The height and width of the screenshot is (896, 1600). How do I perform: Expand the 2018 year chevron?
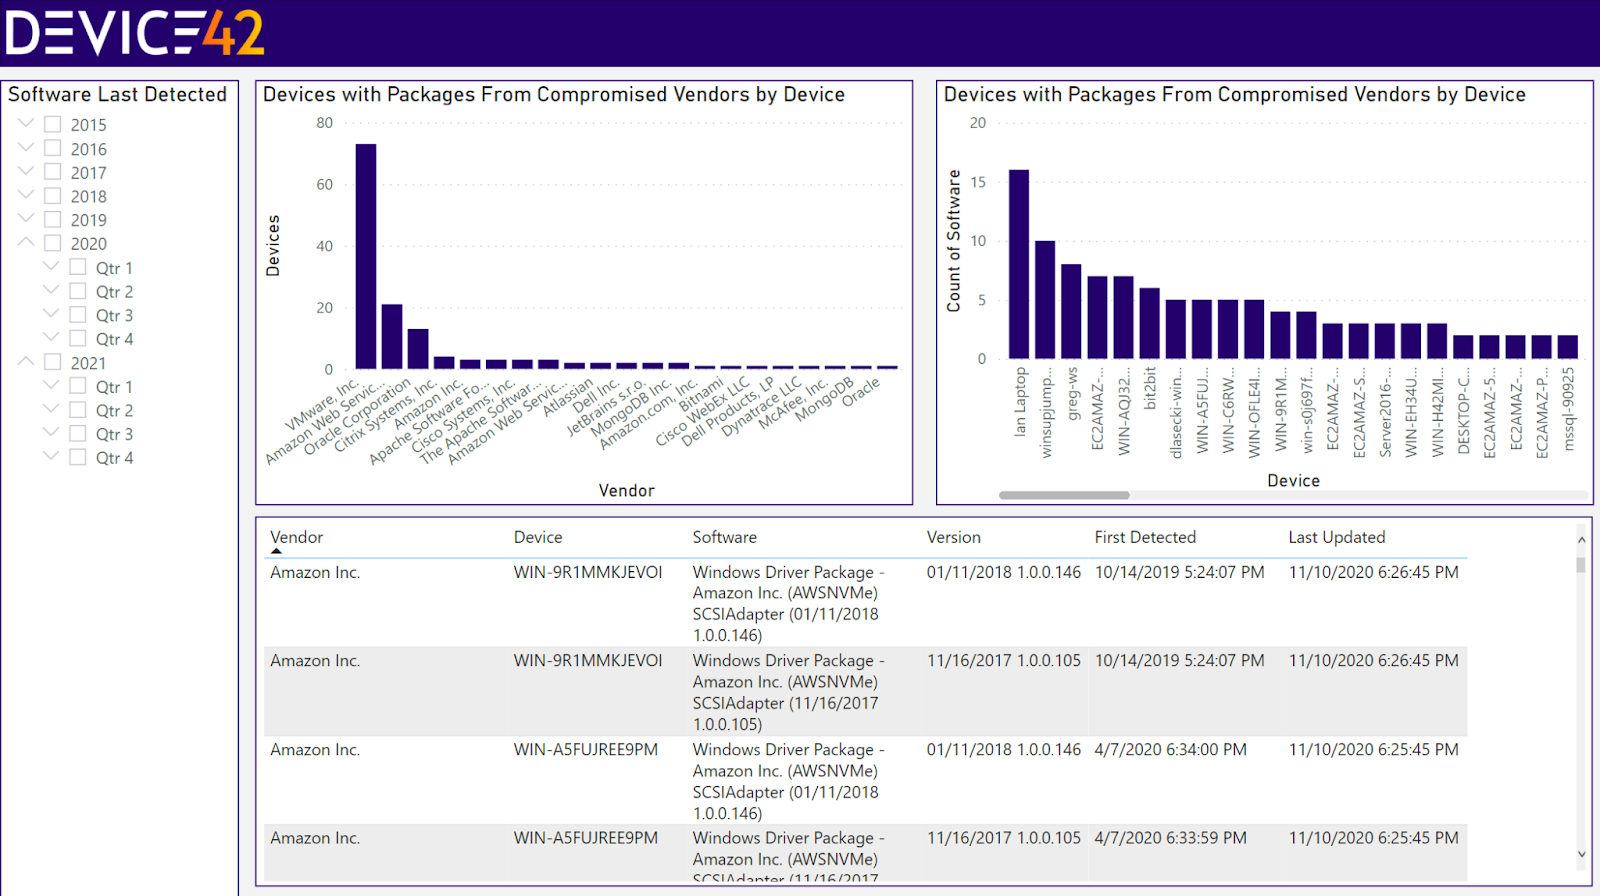point(26,195)
